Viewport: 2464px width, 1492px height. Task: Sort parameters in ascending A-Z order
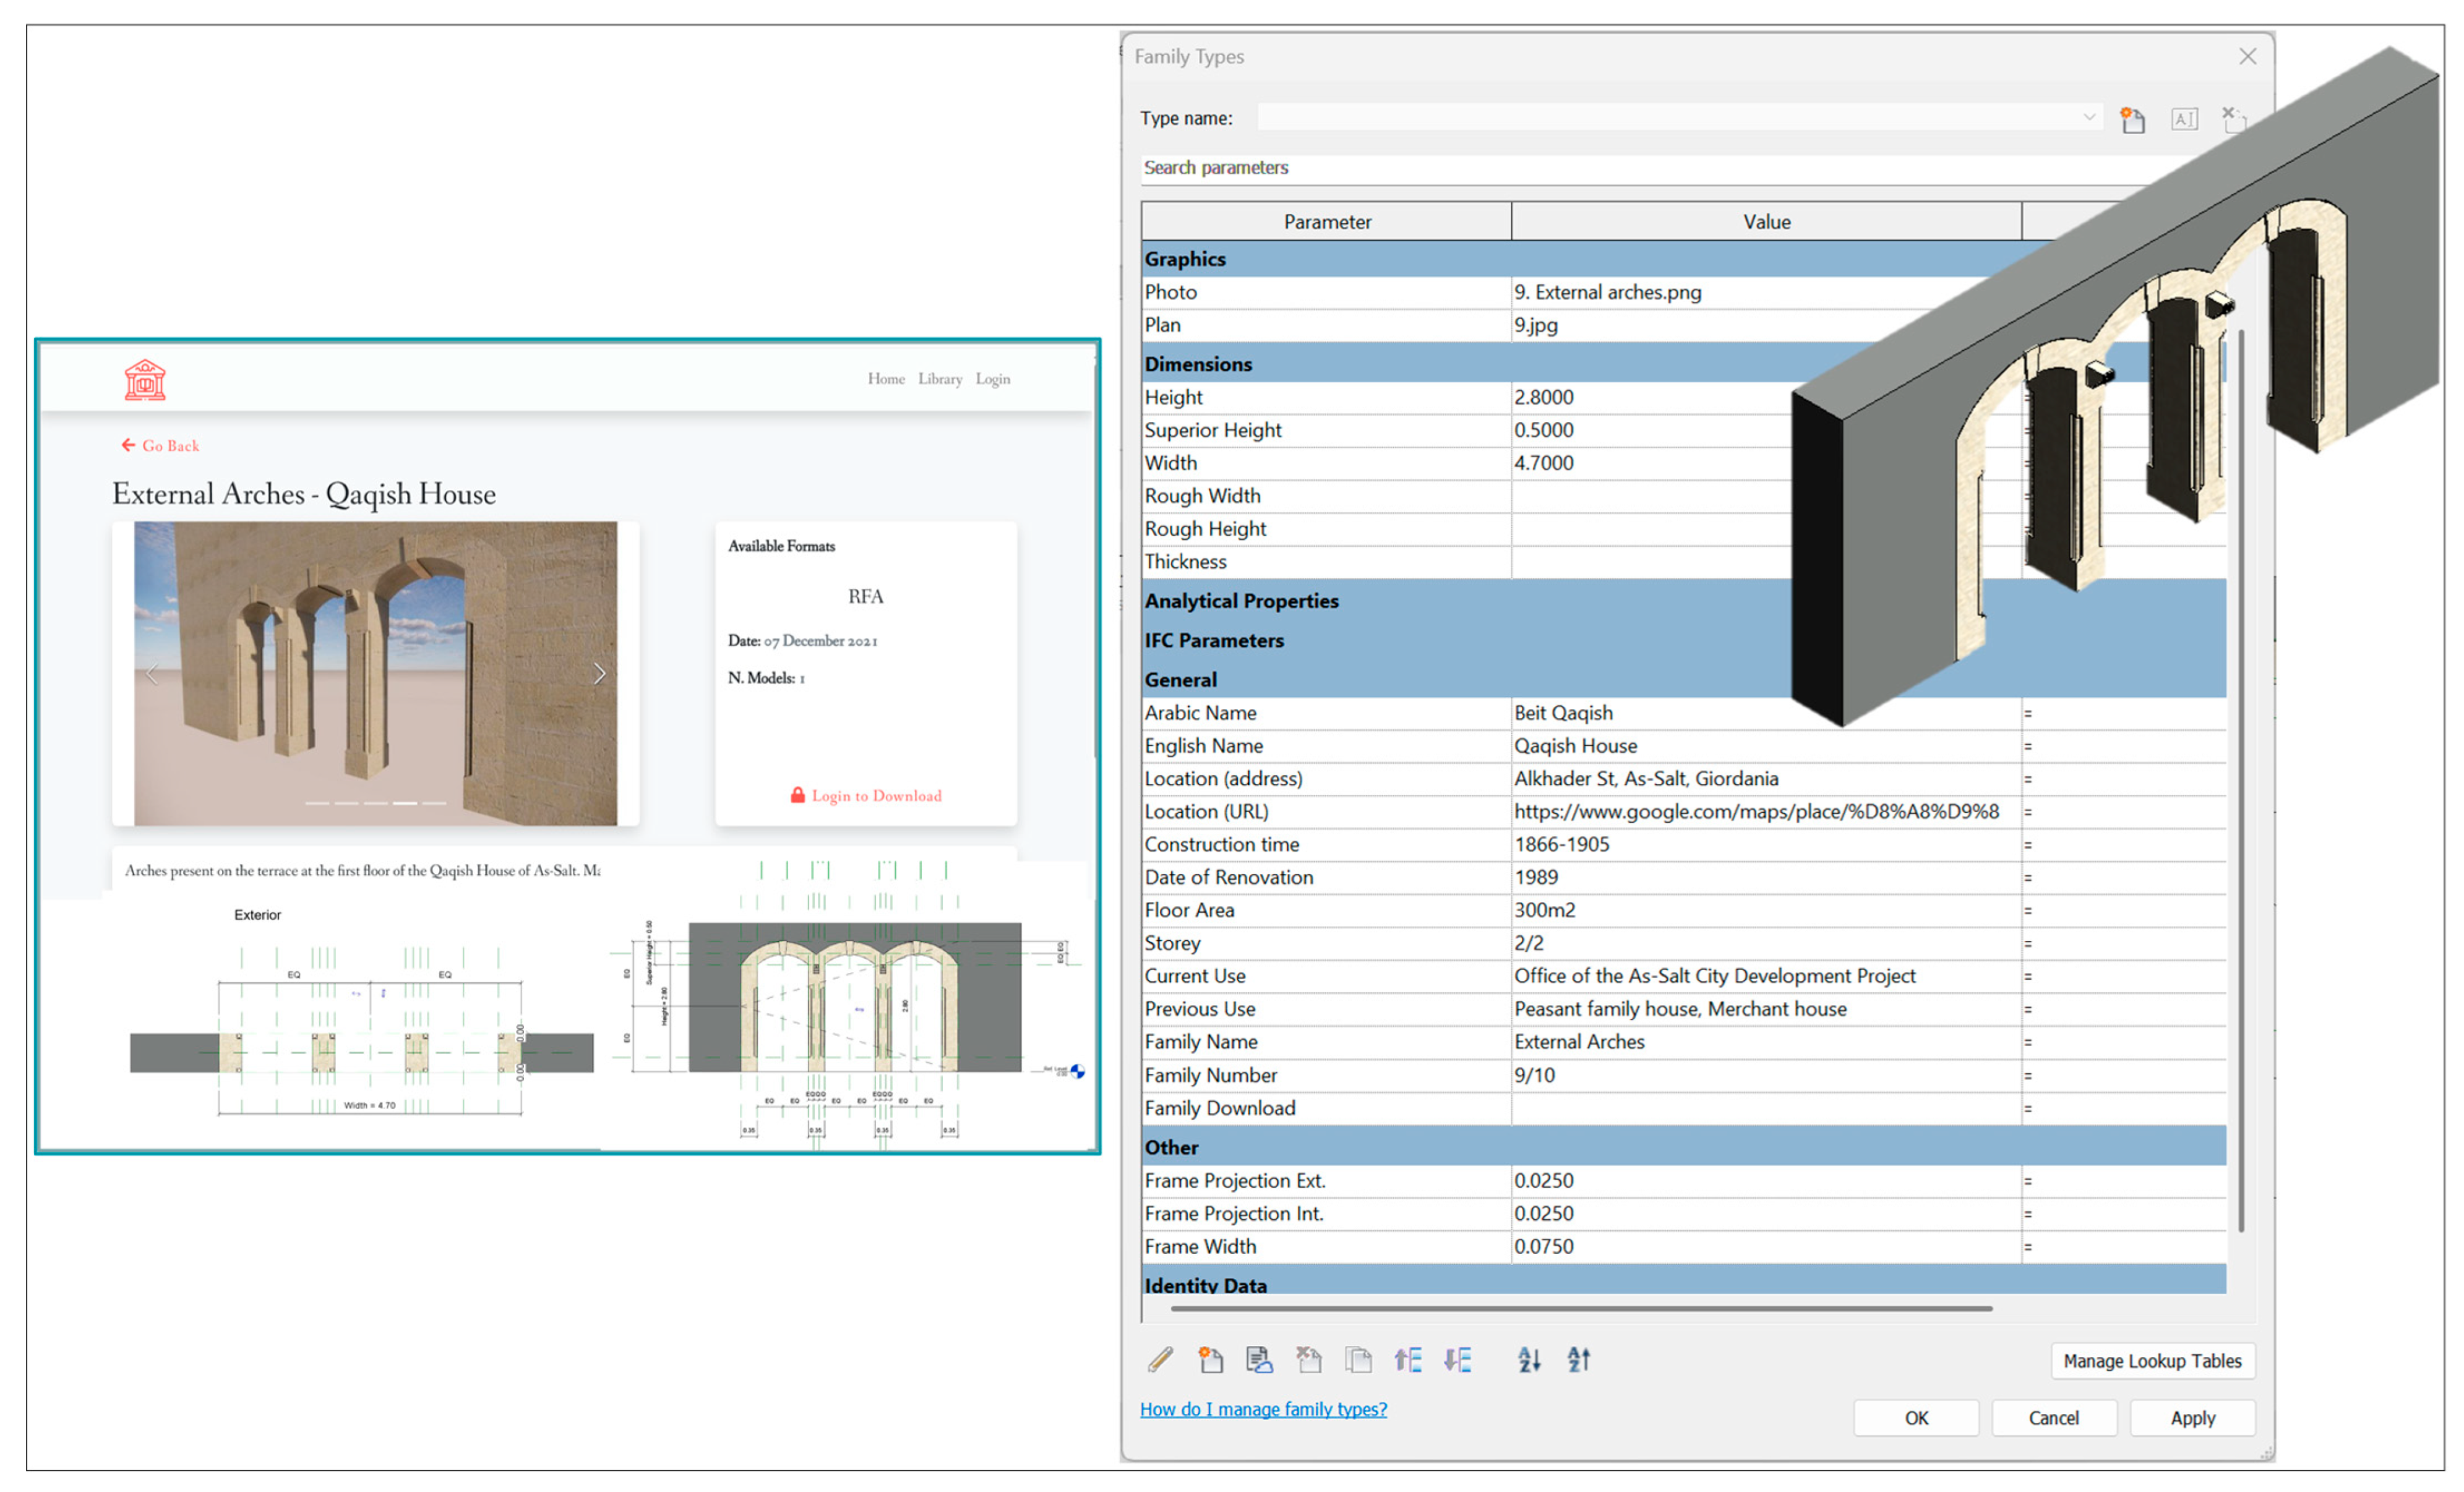point(1529,1360)
